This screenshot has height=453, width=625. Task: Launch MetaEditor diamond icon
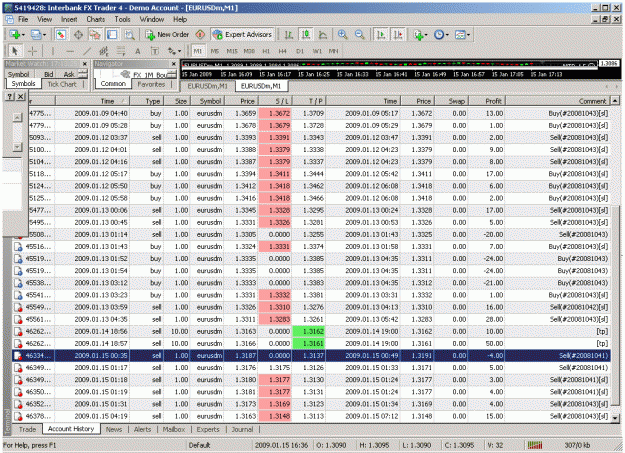point(200,35)
